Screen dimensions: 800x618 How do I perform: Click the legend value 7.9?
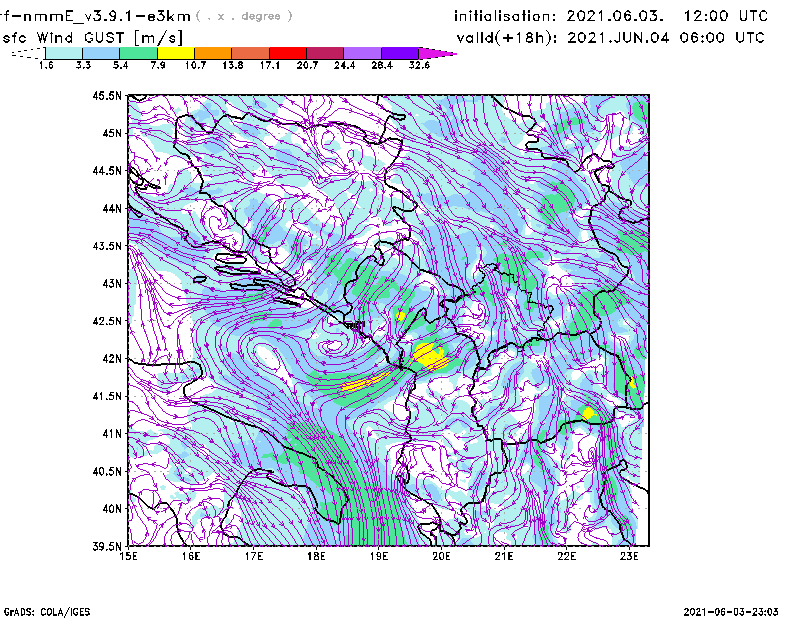pos(158,65)
